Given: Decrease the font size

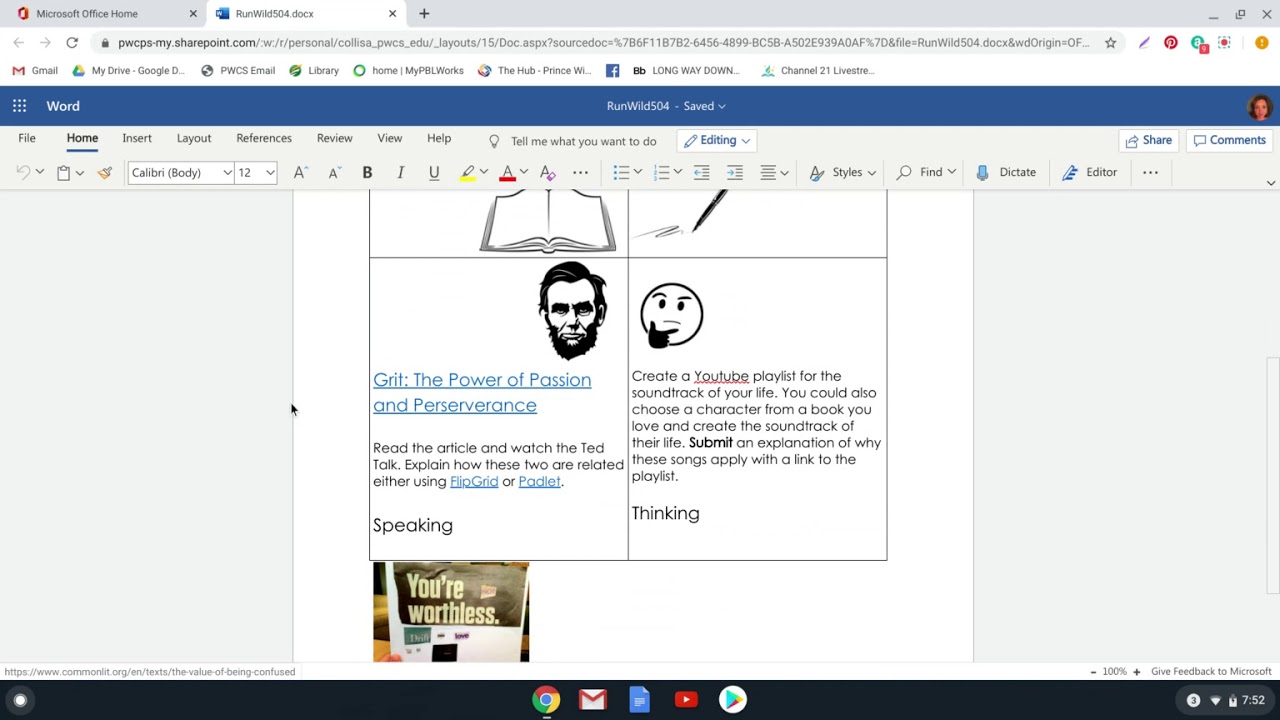Looking at the screenshot, I should [x=334, y=173].
